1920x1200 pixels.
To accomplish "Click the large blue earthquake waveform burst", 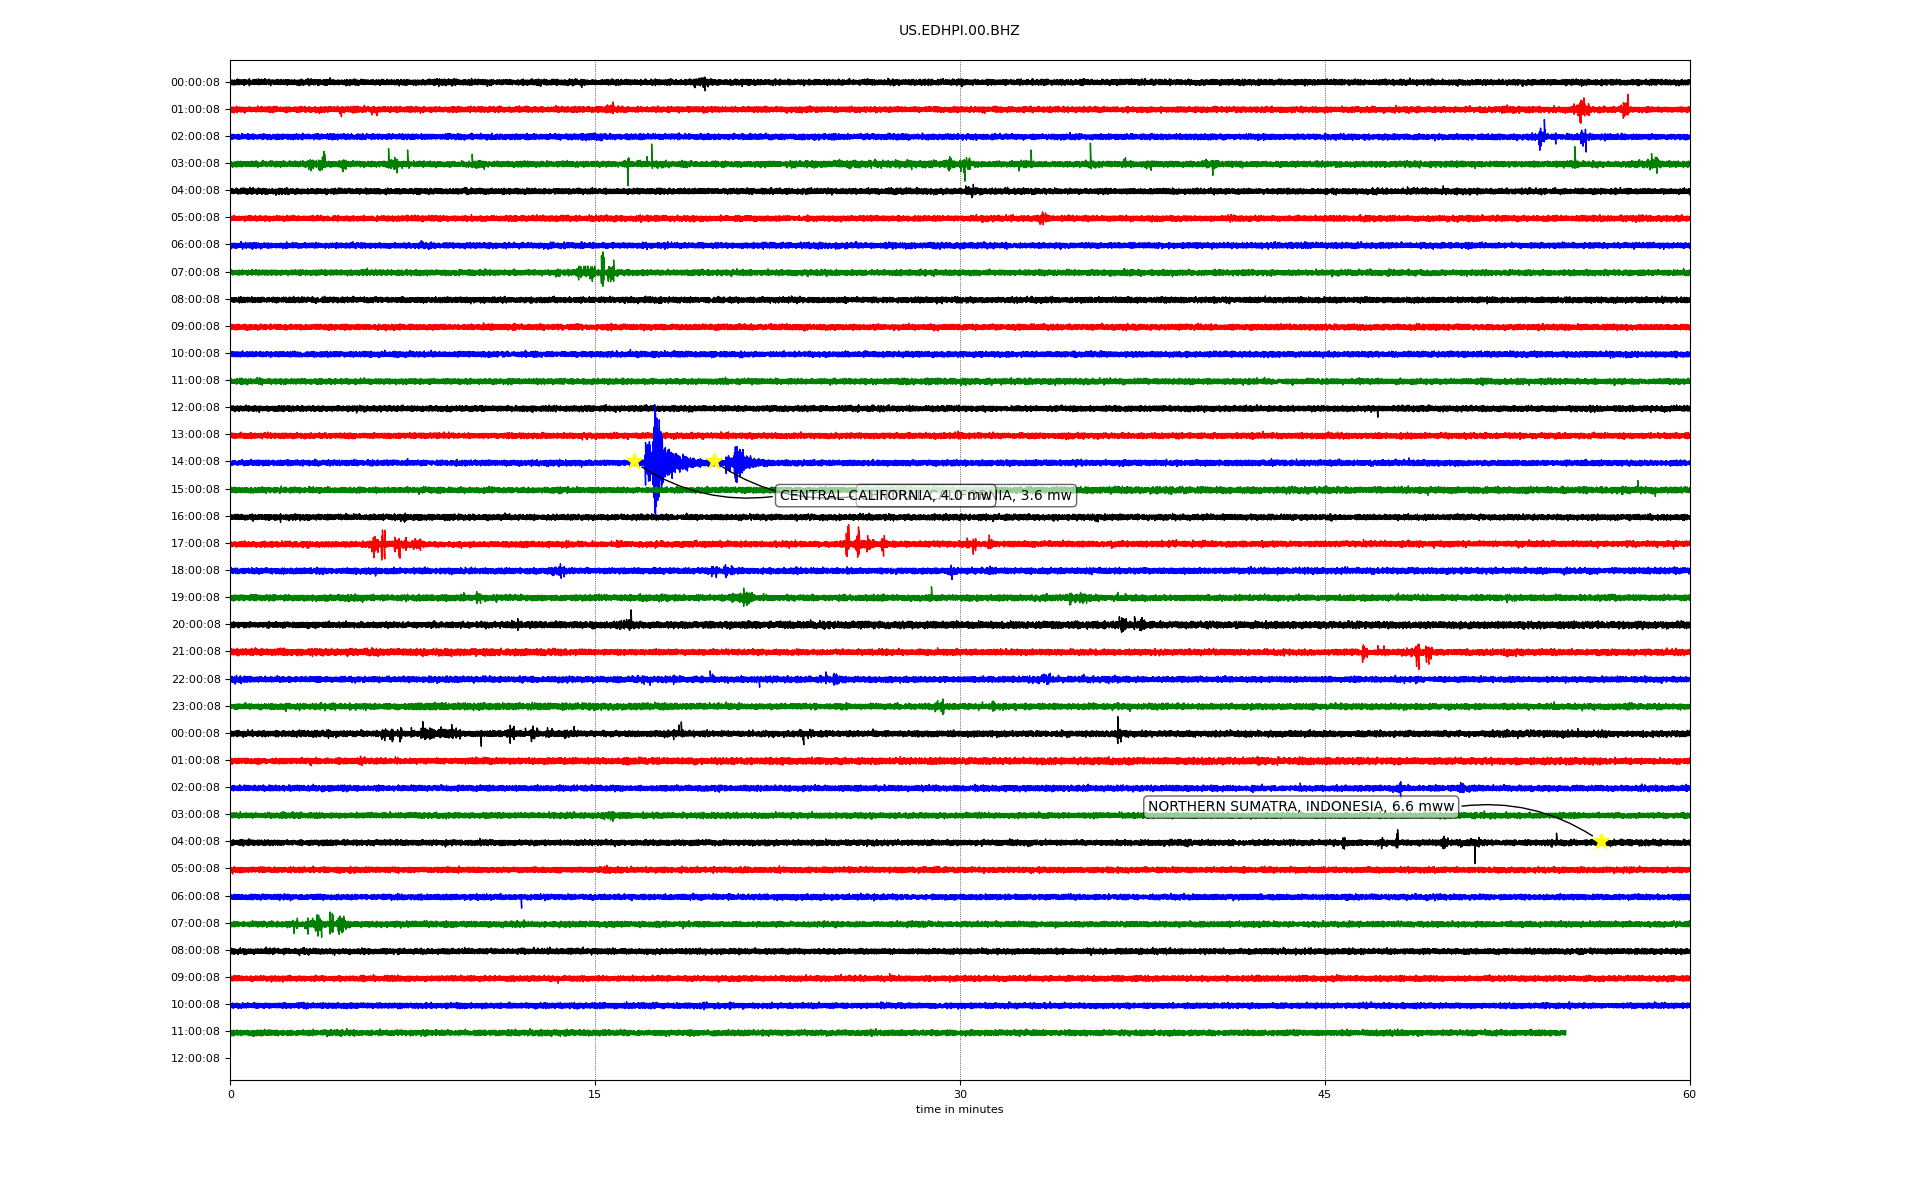I will coord(657,460).
